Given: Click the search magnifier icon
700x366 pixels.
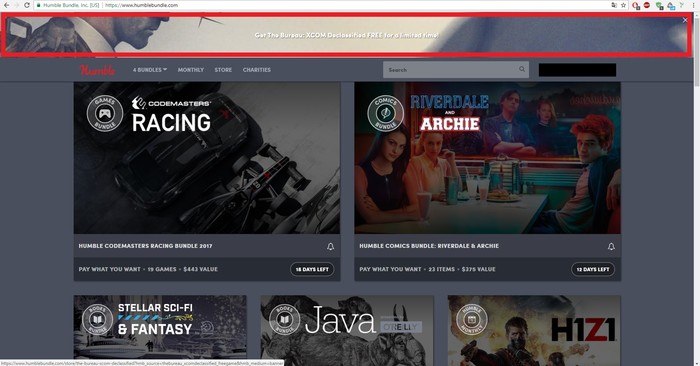Looking at the screenshot, I should click(x=522, y=69).
